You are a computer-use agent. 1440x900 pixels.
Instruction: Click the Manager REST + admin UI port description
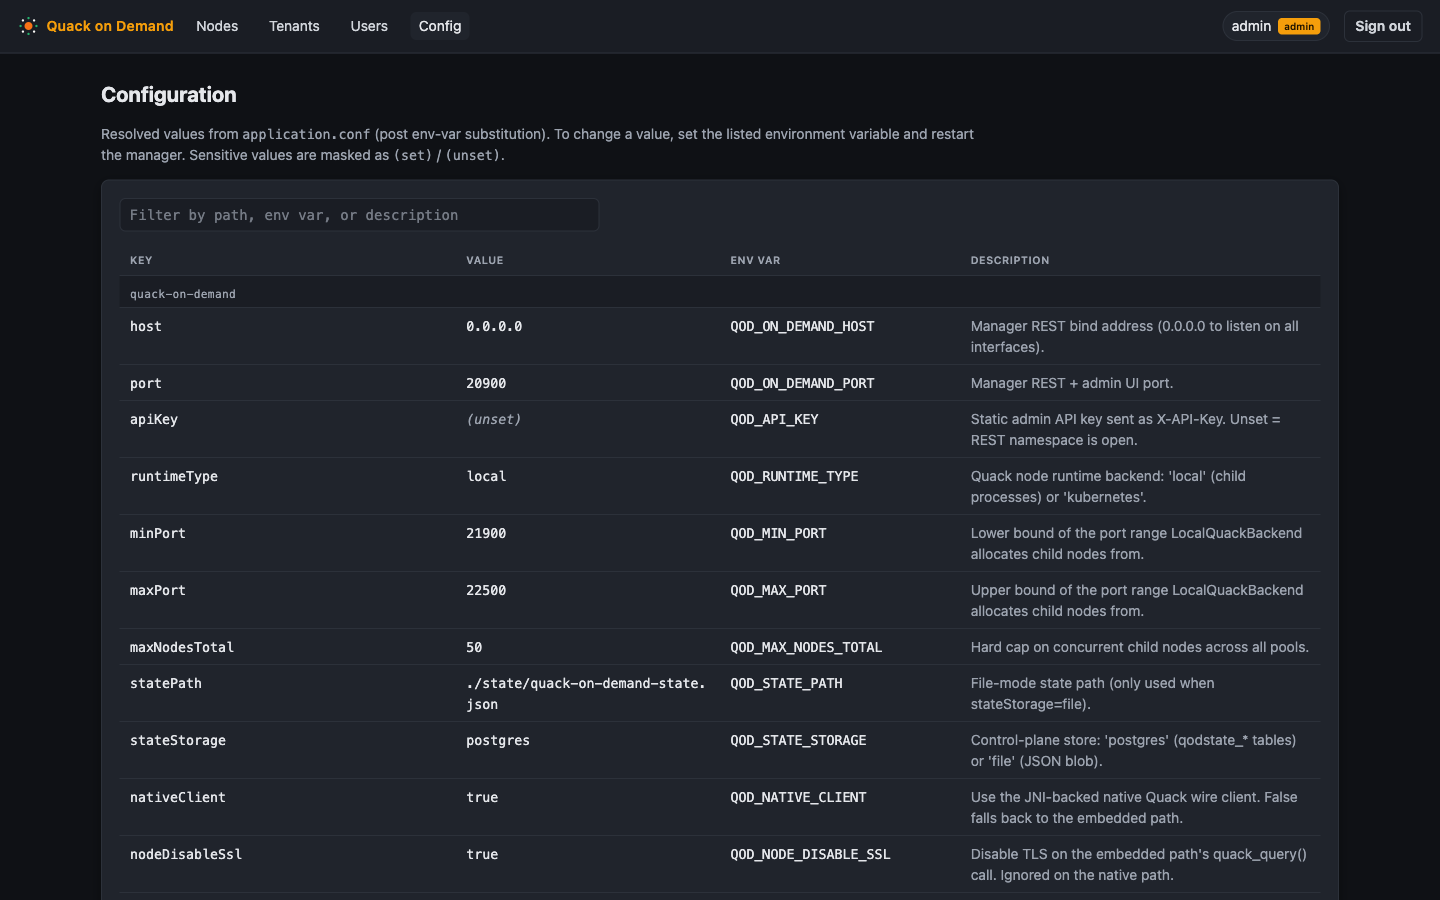pos(1072,383)
